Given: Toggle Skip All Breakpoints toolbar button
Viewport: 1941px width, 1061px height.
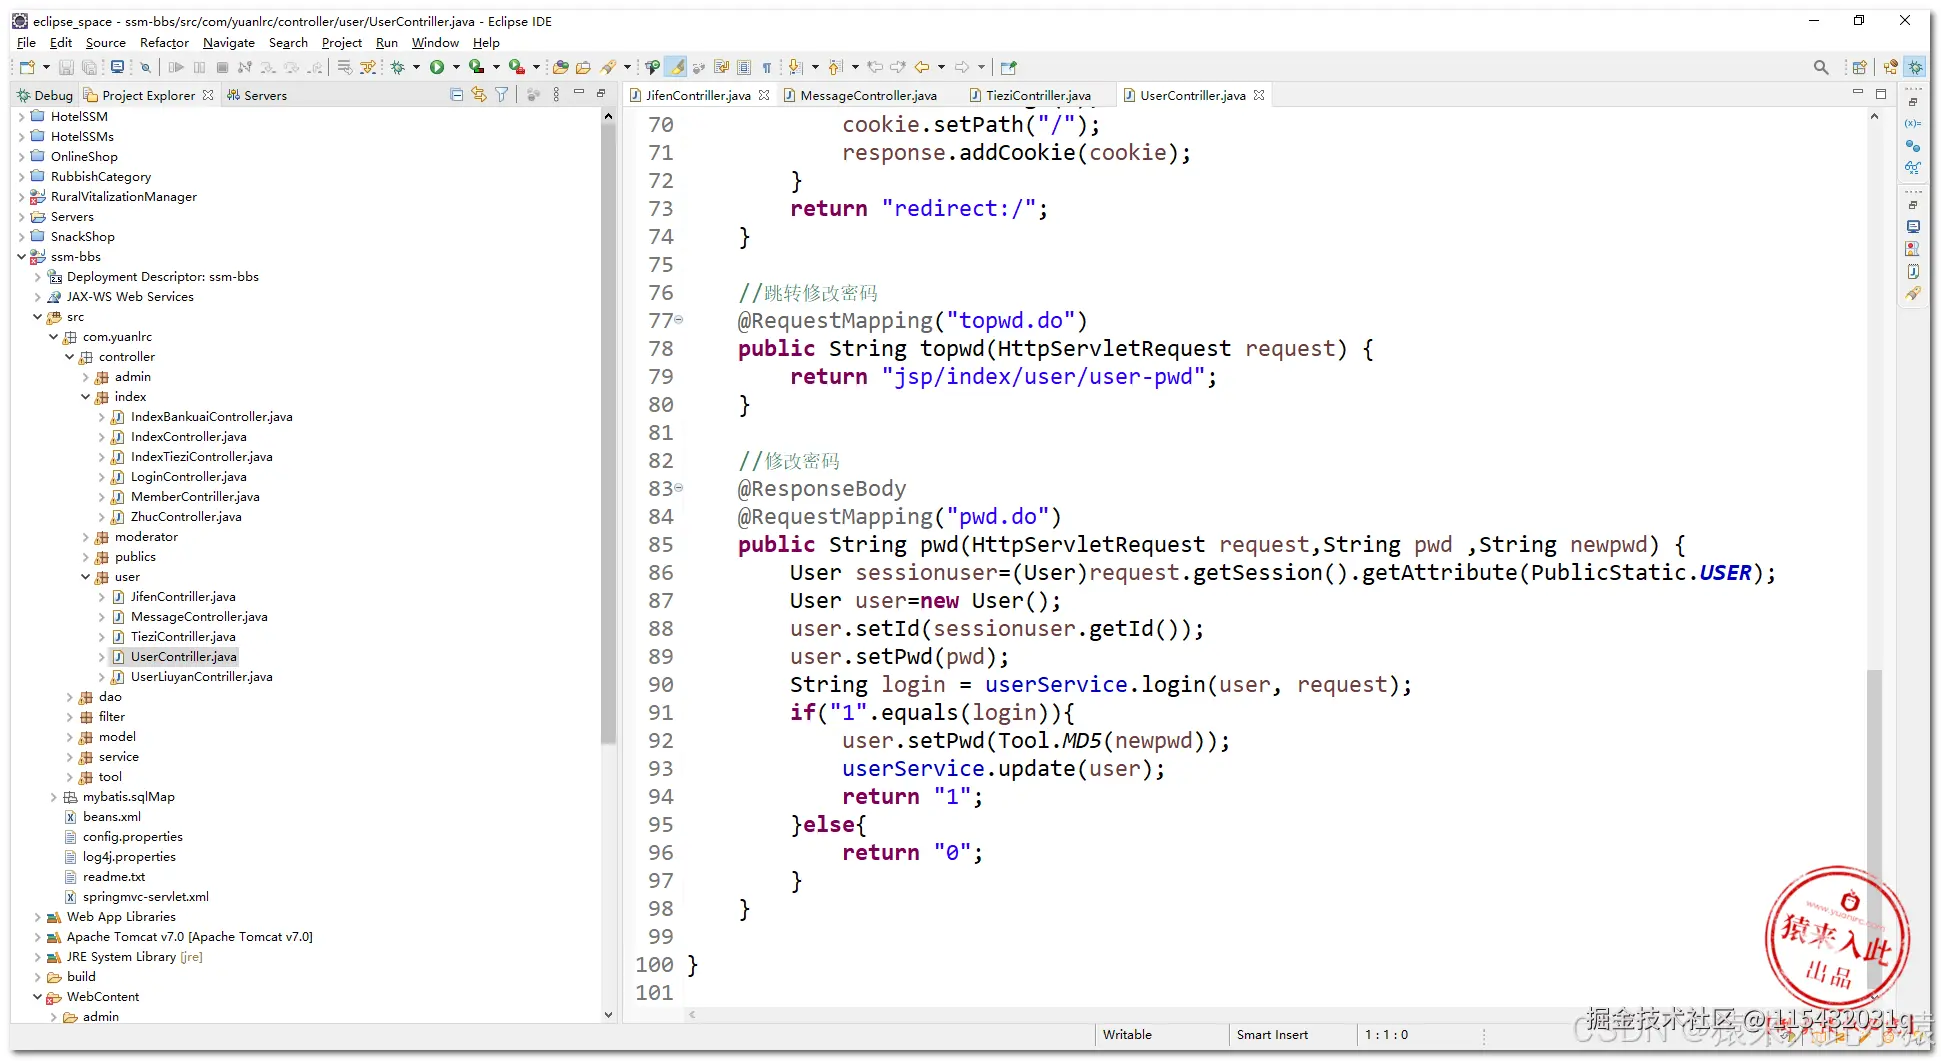Looking at the screenshot, I should coord(145,67).
